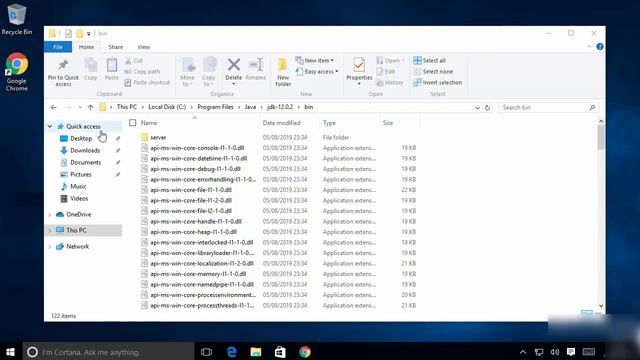Image resolution: width=640 pixels, height=360 pixels.
Task: Click the Copy to ribbon icon
Action: click(209, 64)
